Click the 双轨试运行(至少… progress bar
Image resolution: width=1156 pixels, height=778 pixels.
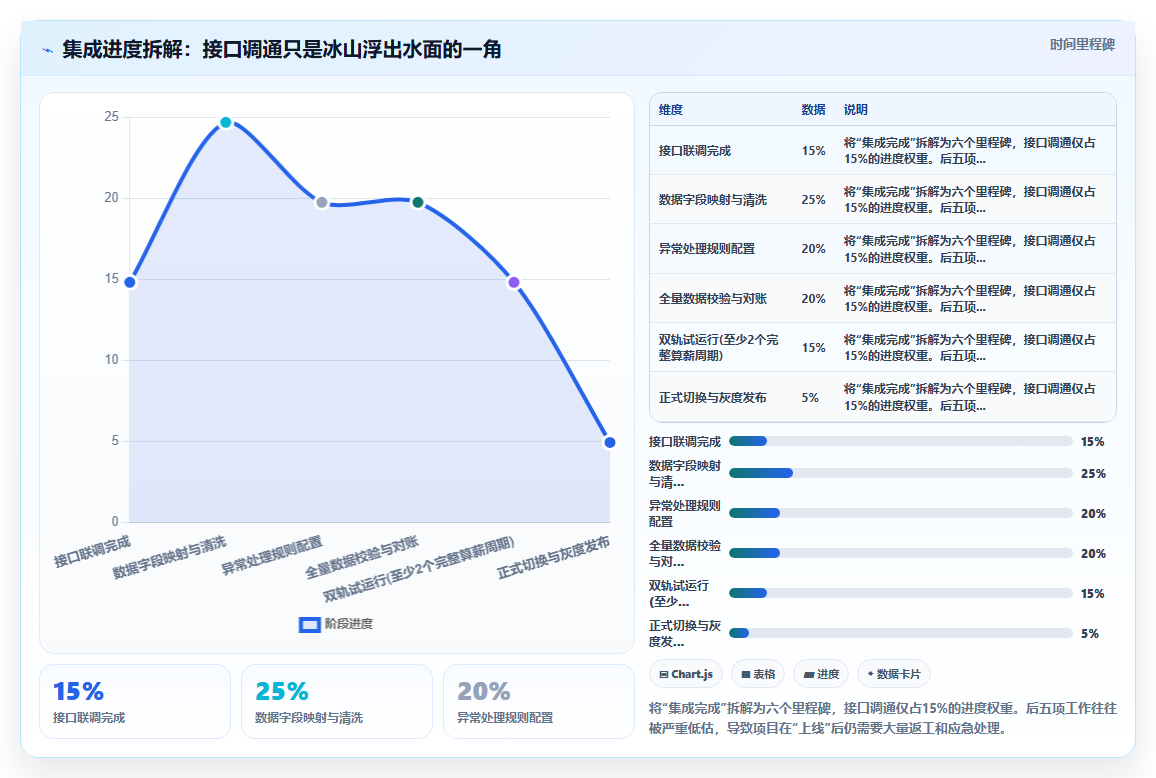coord(900,593)
